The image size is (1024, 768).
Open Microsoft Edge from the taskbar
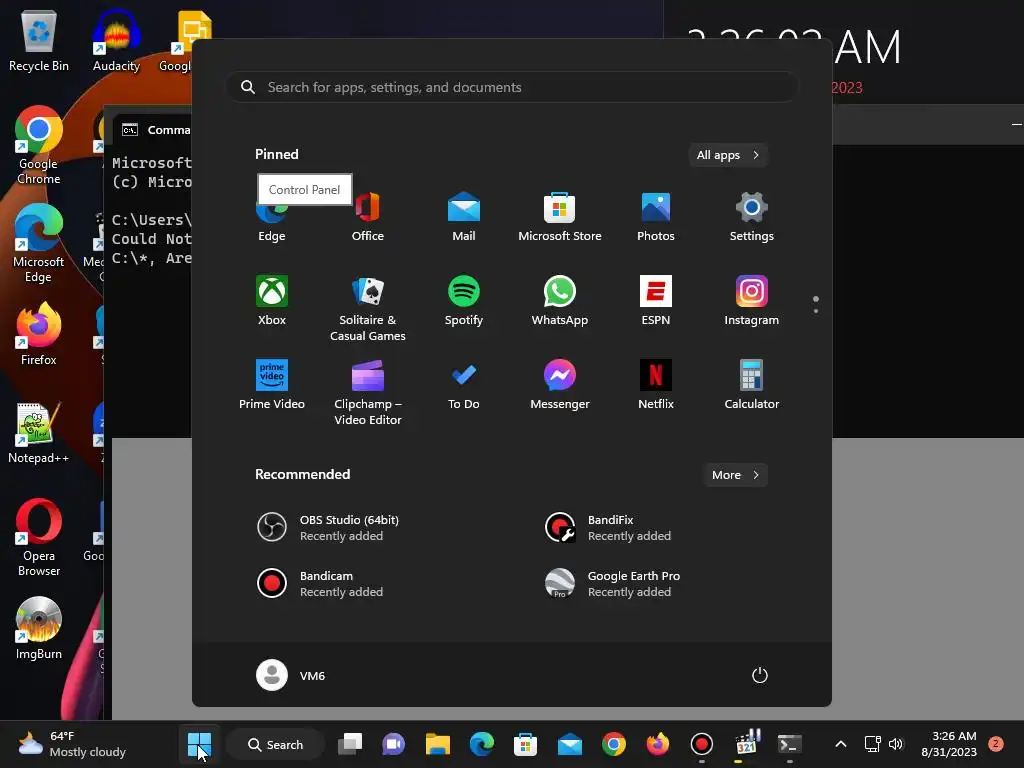482,744
